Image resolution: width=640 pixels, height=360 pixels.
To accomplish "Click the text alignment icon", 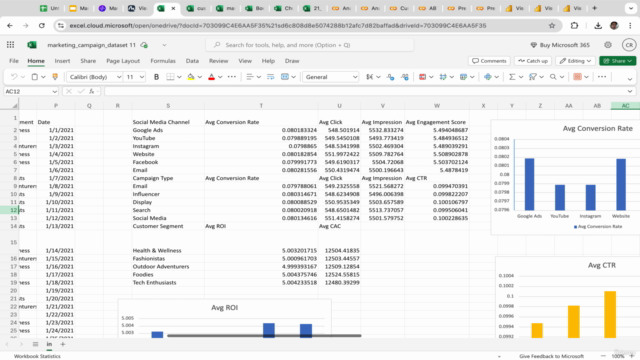I will (250, 77).
